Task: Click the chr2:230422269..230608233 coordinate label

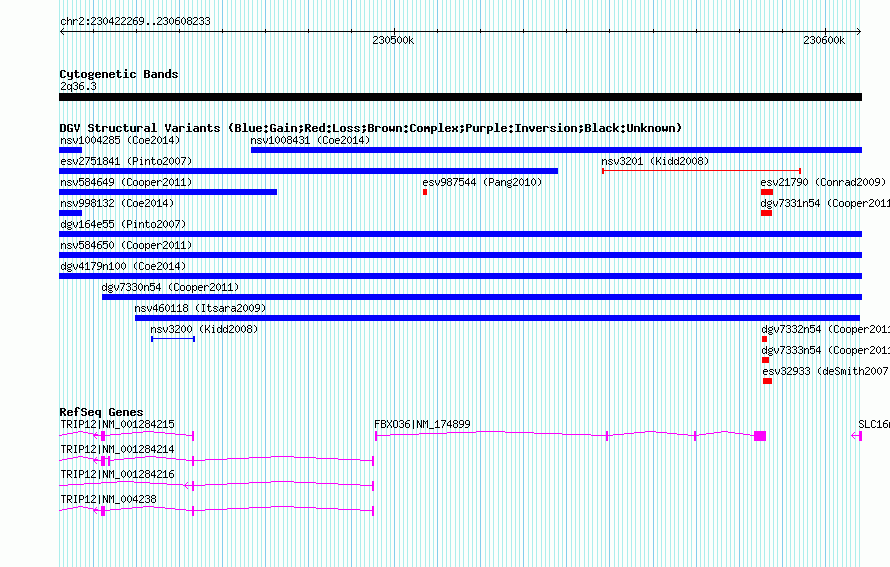Action: tap(135, 21)
